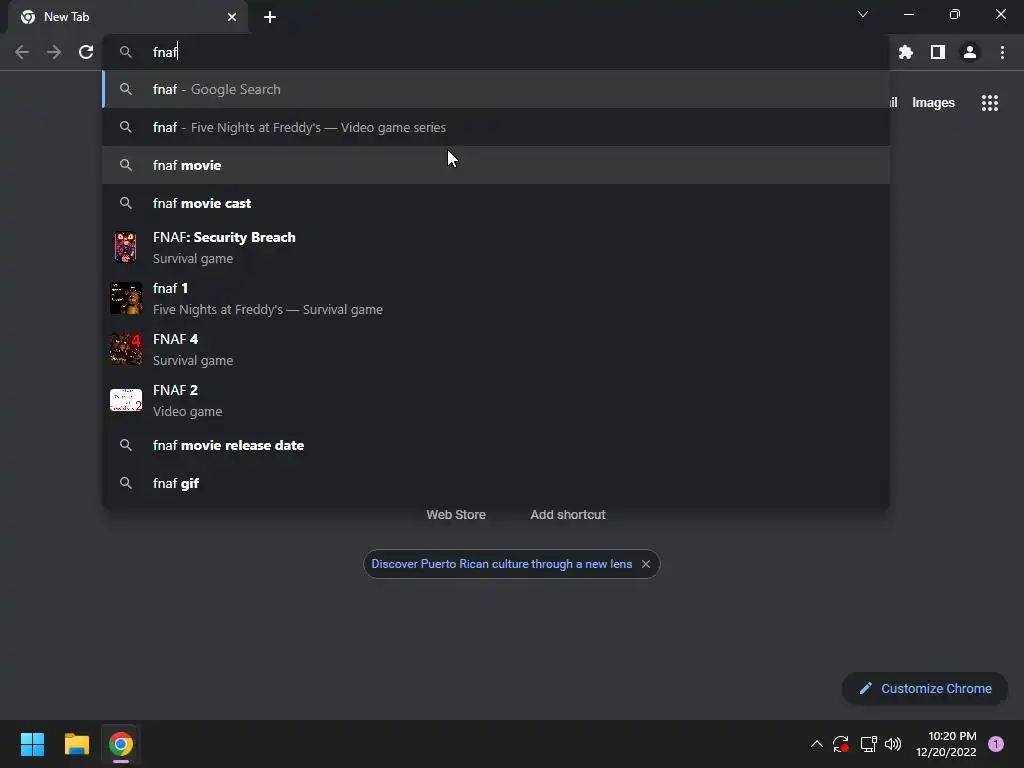Click the Chrome taskbar icon
1024x768 pixels.
coord(121,744)
